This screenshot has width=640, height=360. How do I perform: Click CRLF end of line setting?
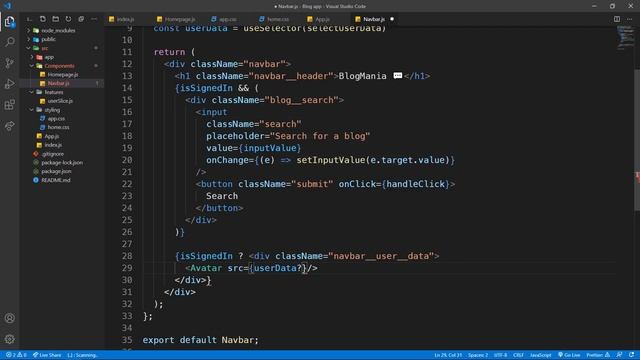coord(518,355)
